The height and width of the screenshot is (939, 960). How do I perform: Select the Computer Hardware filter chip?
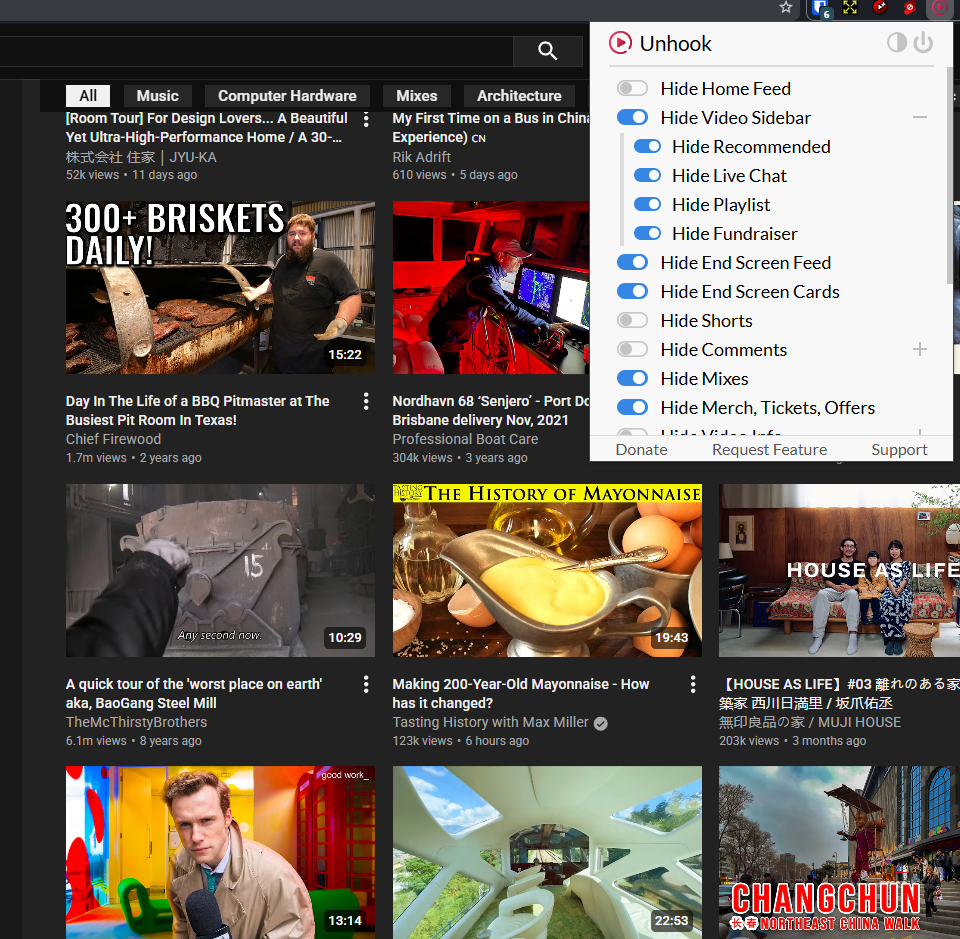[x=287, y=95]
